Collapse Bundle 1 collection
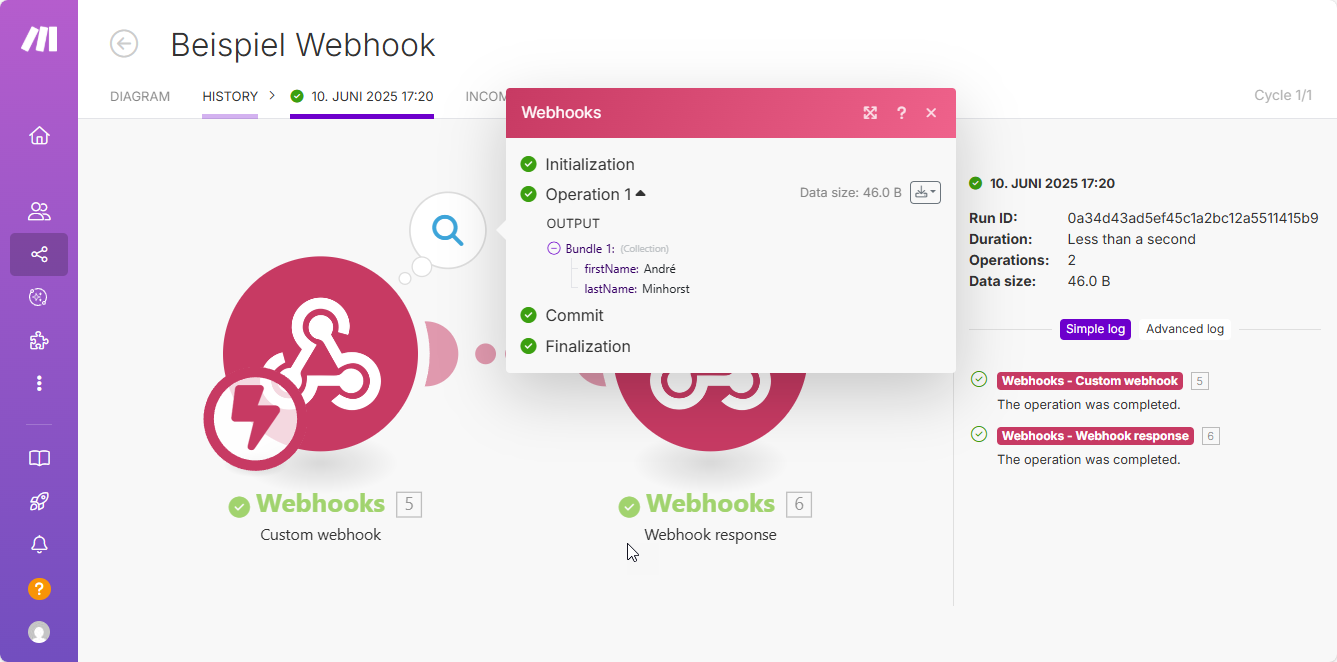This screenshot has height=662, width=1337. [x=554, y=248]
